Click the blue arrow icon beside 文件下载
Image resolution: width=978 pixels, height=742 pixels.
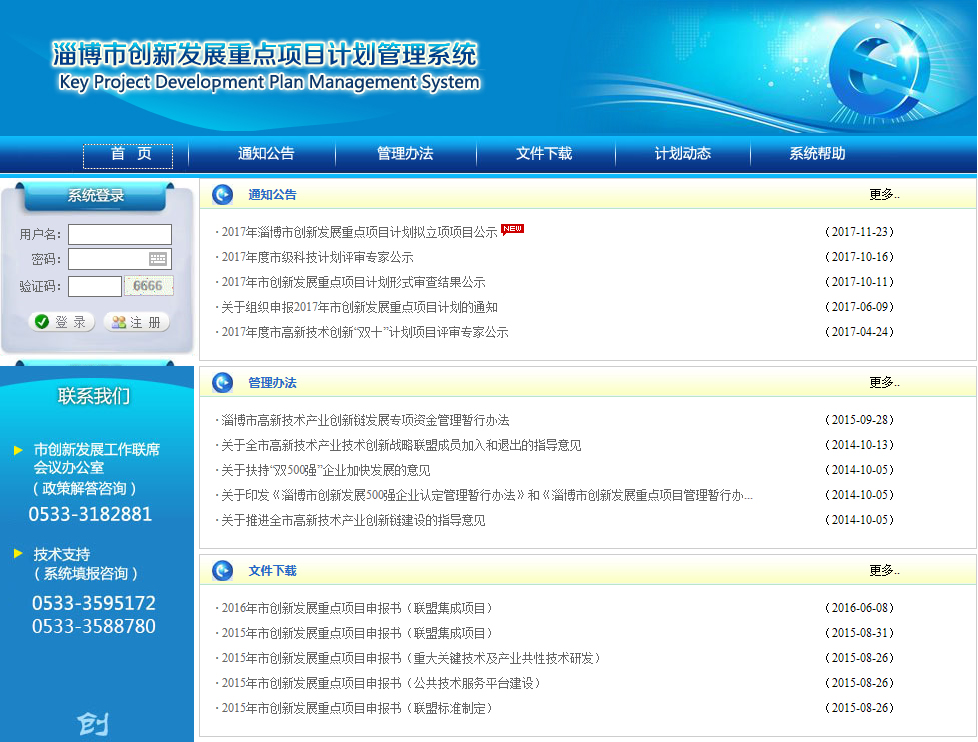pyautogui.click(x=223, y=571)
